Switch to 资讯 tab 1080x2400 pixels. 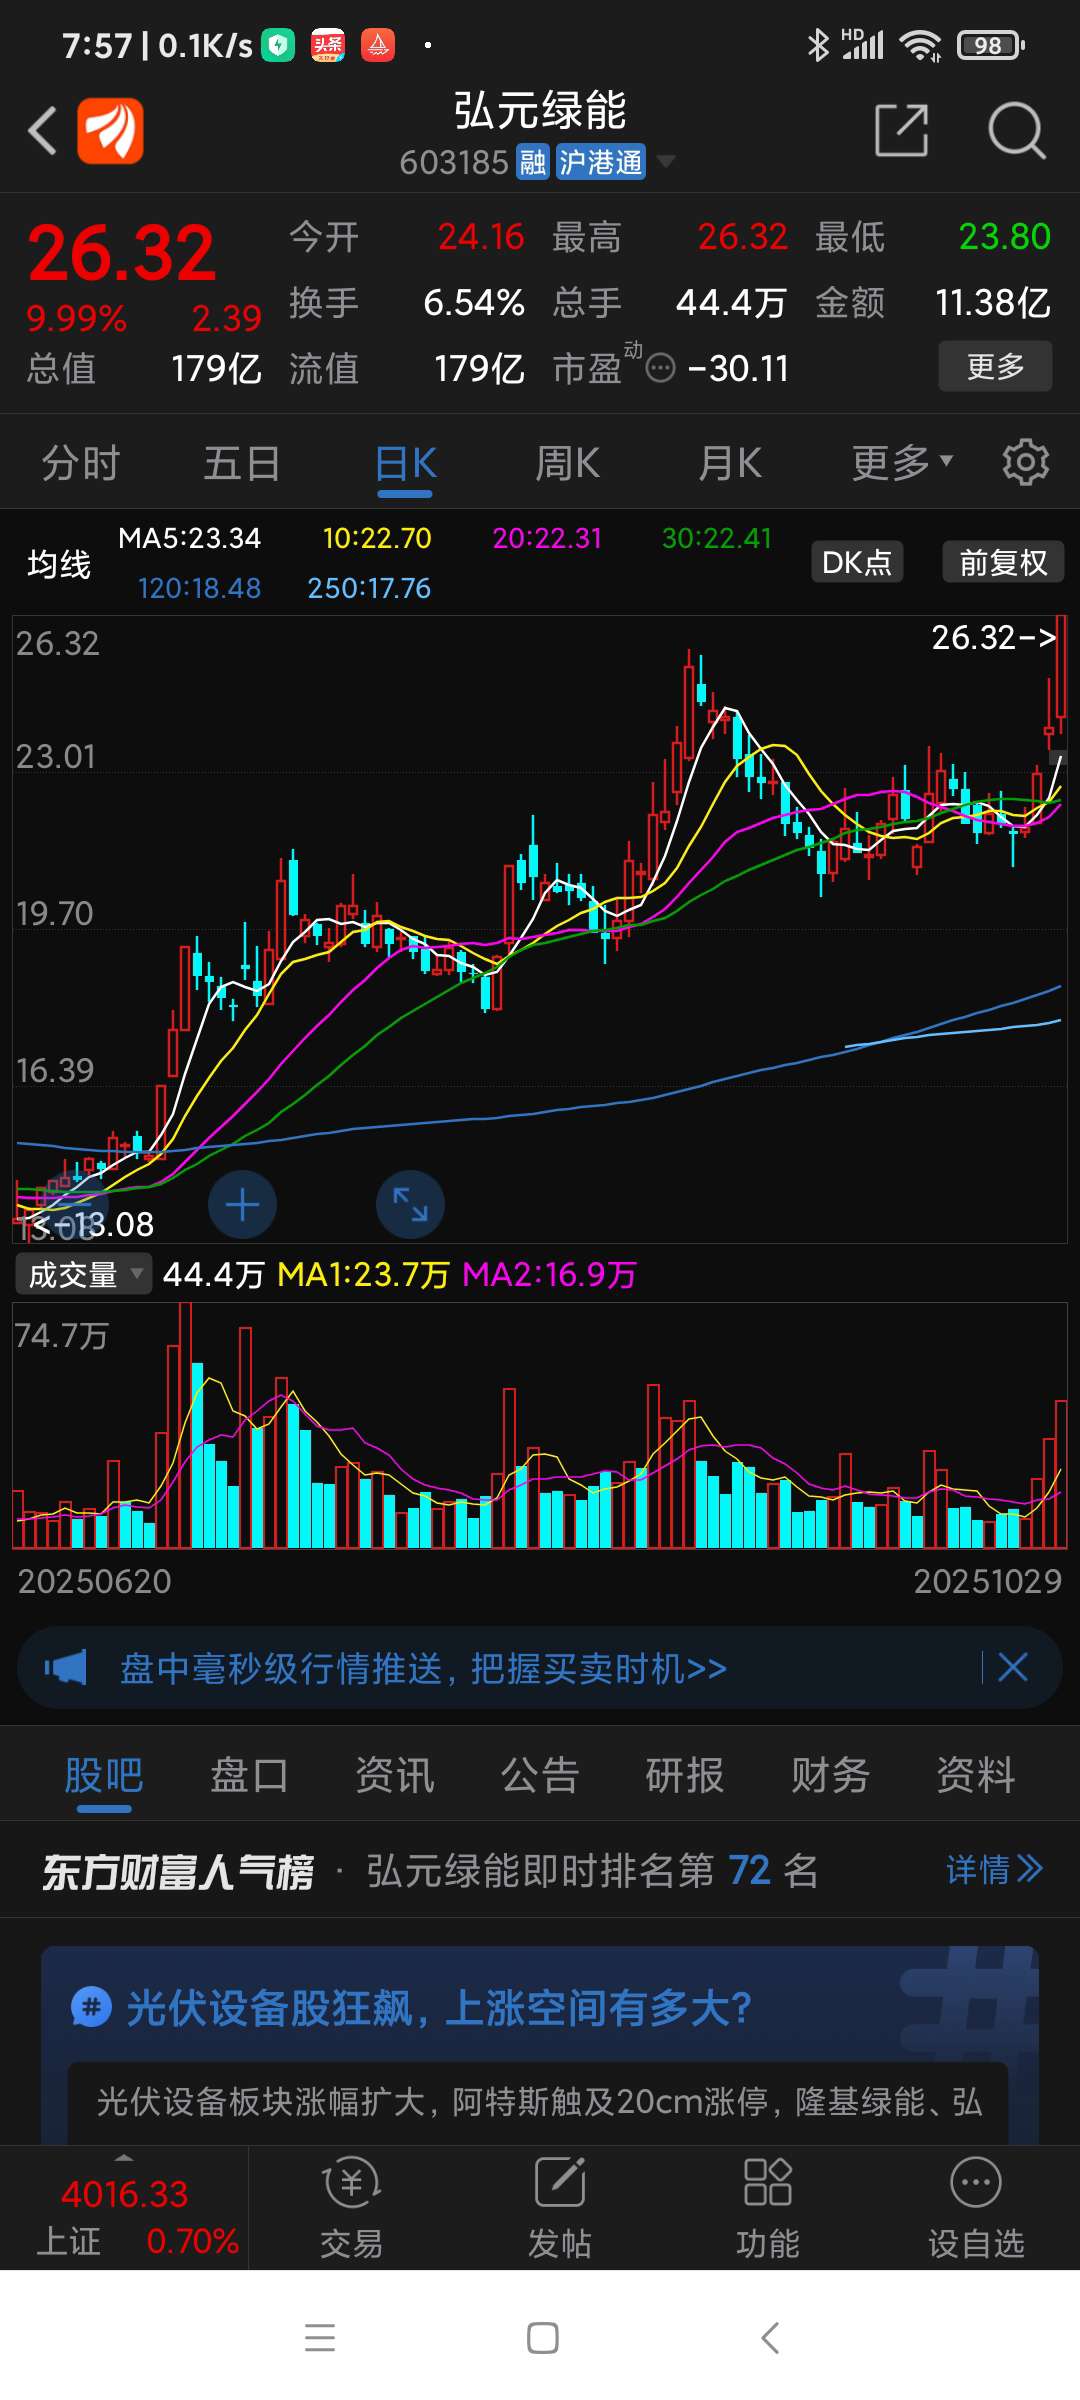tap(395, 1776)
